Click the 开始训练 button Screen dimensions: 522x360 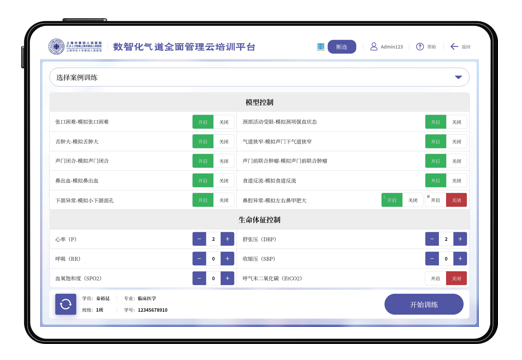pos(424,304)
